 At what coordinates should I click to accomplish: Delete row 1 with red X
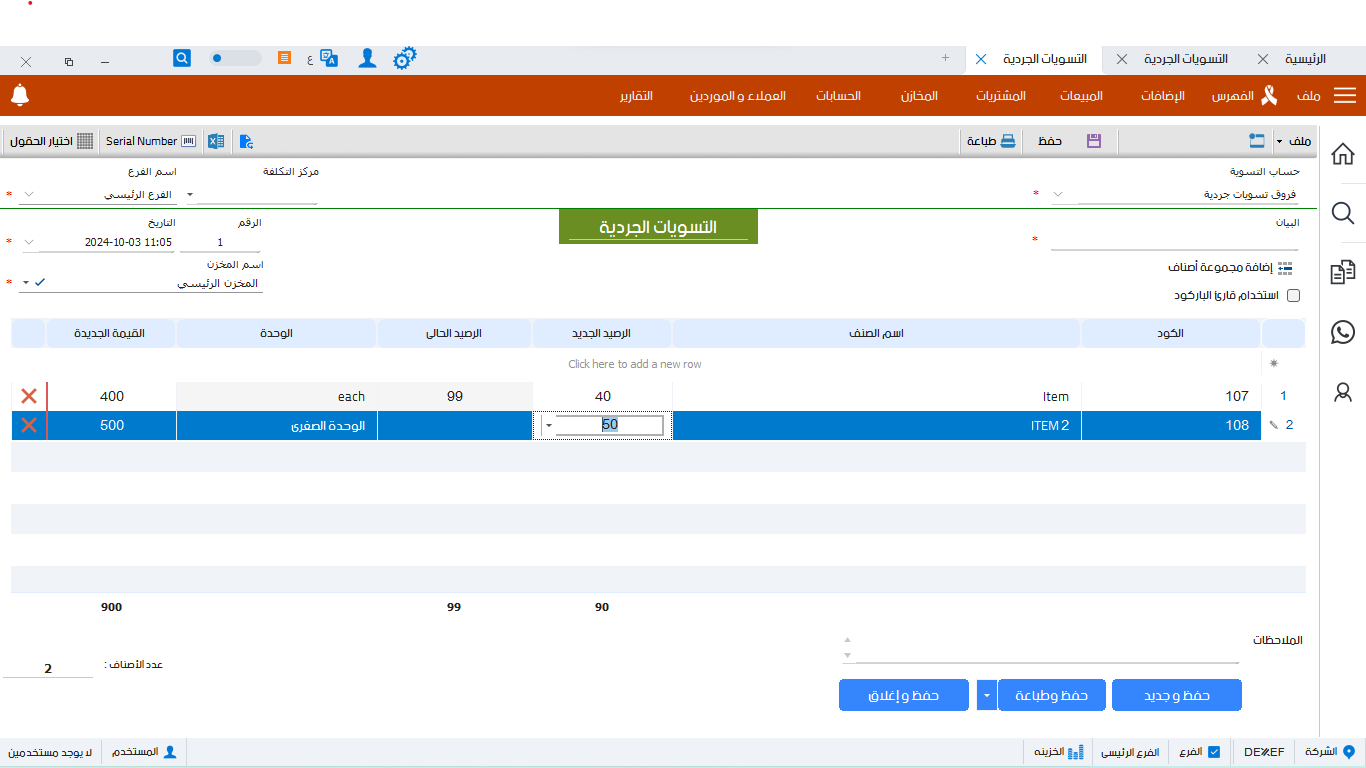pos(29,396)
